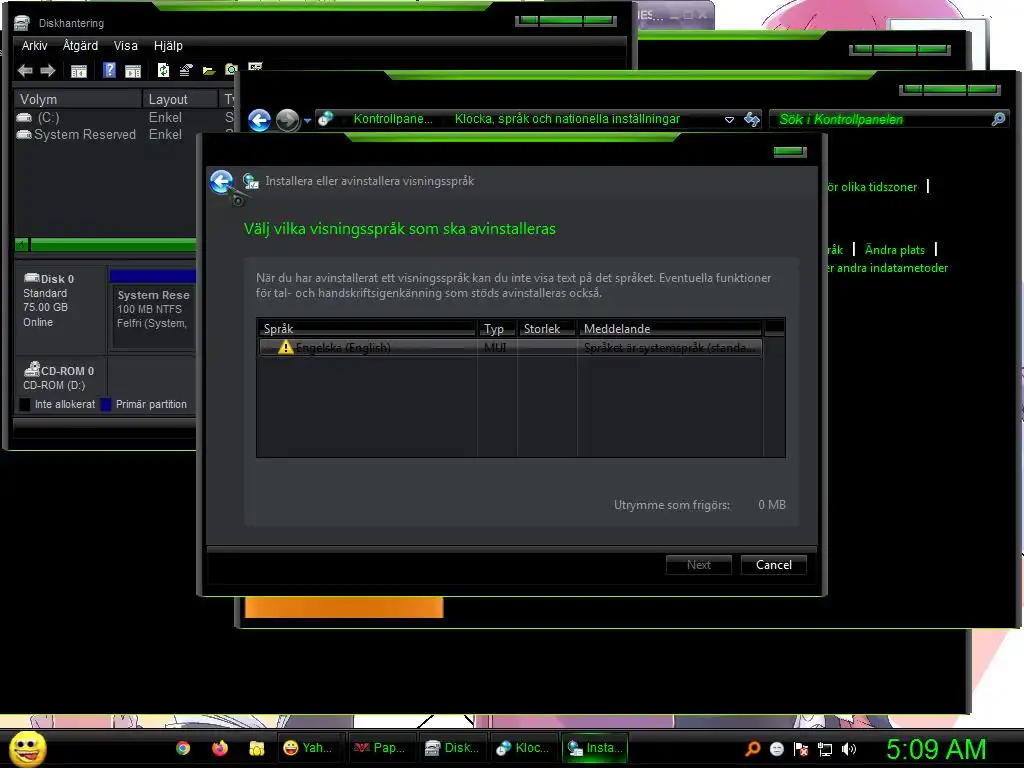This screenshot has height=768, width=1024.
Task: Open Arkiv menu in Diskhantering
Action: [34, 46]
